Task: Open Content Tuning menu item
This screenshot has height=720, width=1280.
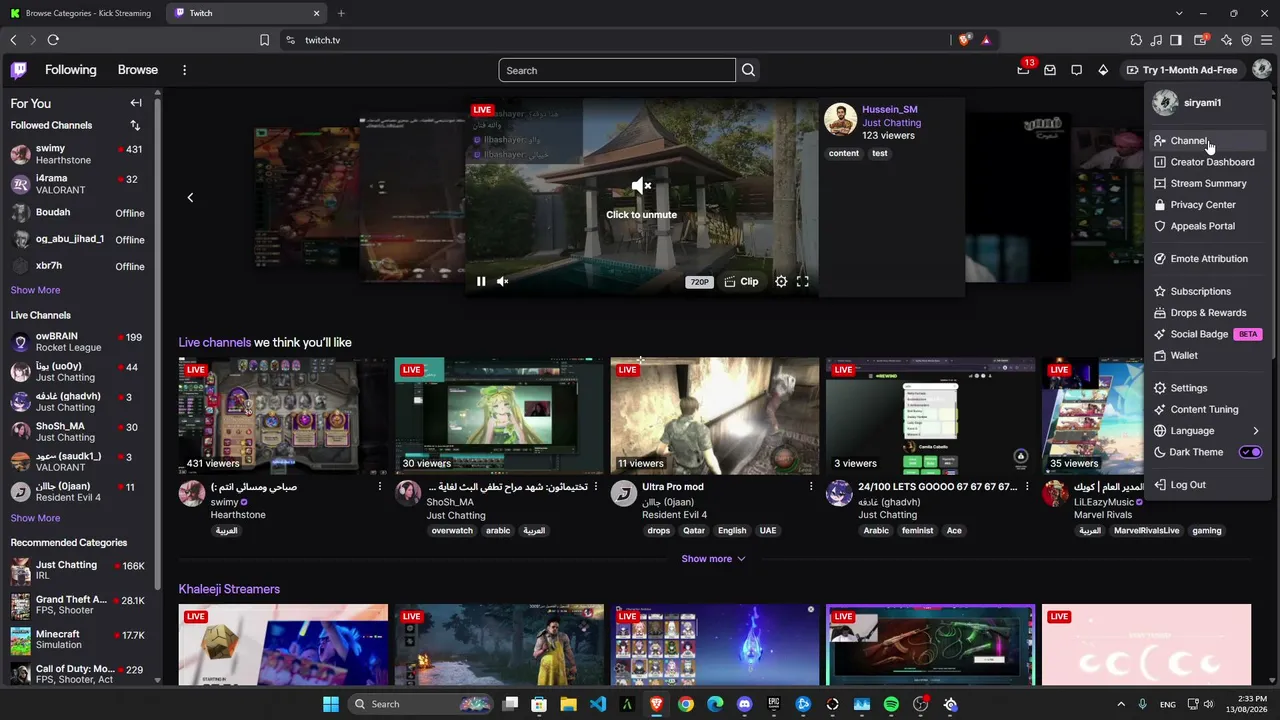Action: [1207, 410]
